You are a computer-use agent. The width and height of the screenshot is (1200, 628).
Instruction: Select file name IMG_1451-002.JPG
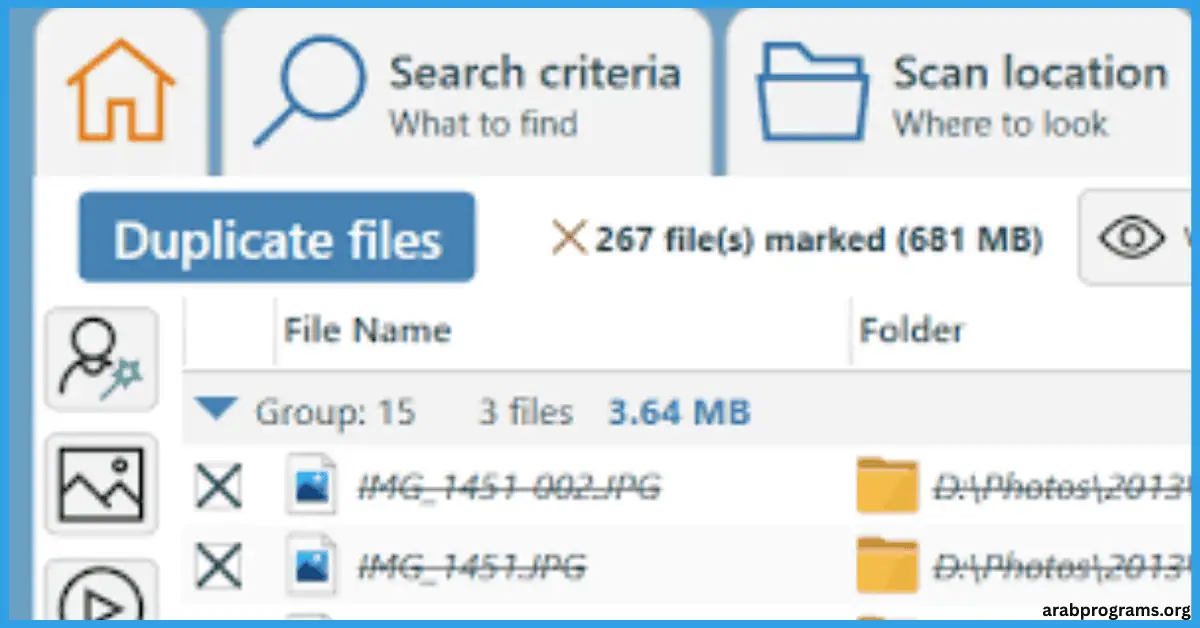(x=510, y=487)
